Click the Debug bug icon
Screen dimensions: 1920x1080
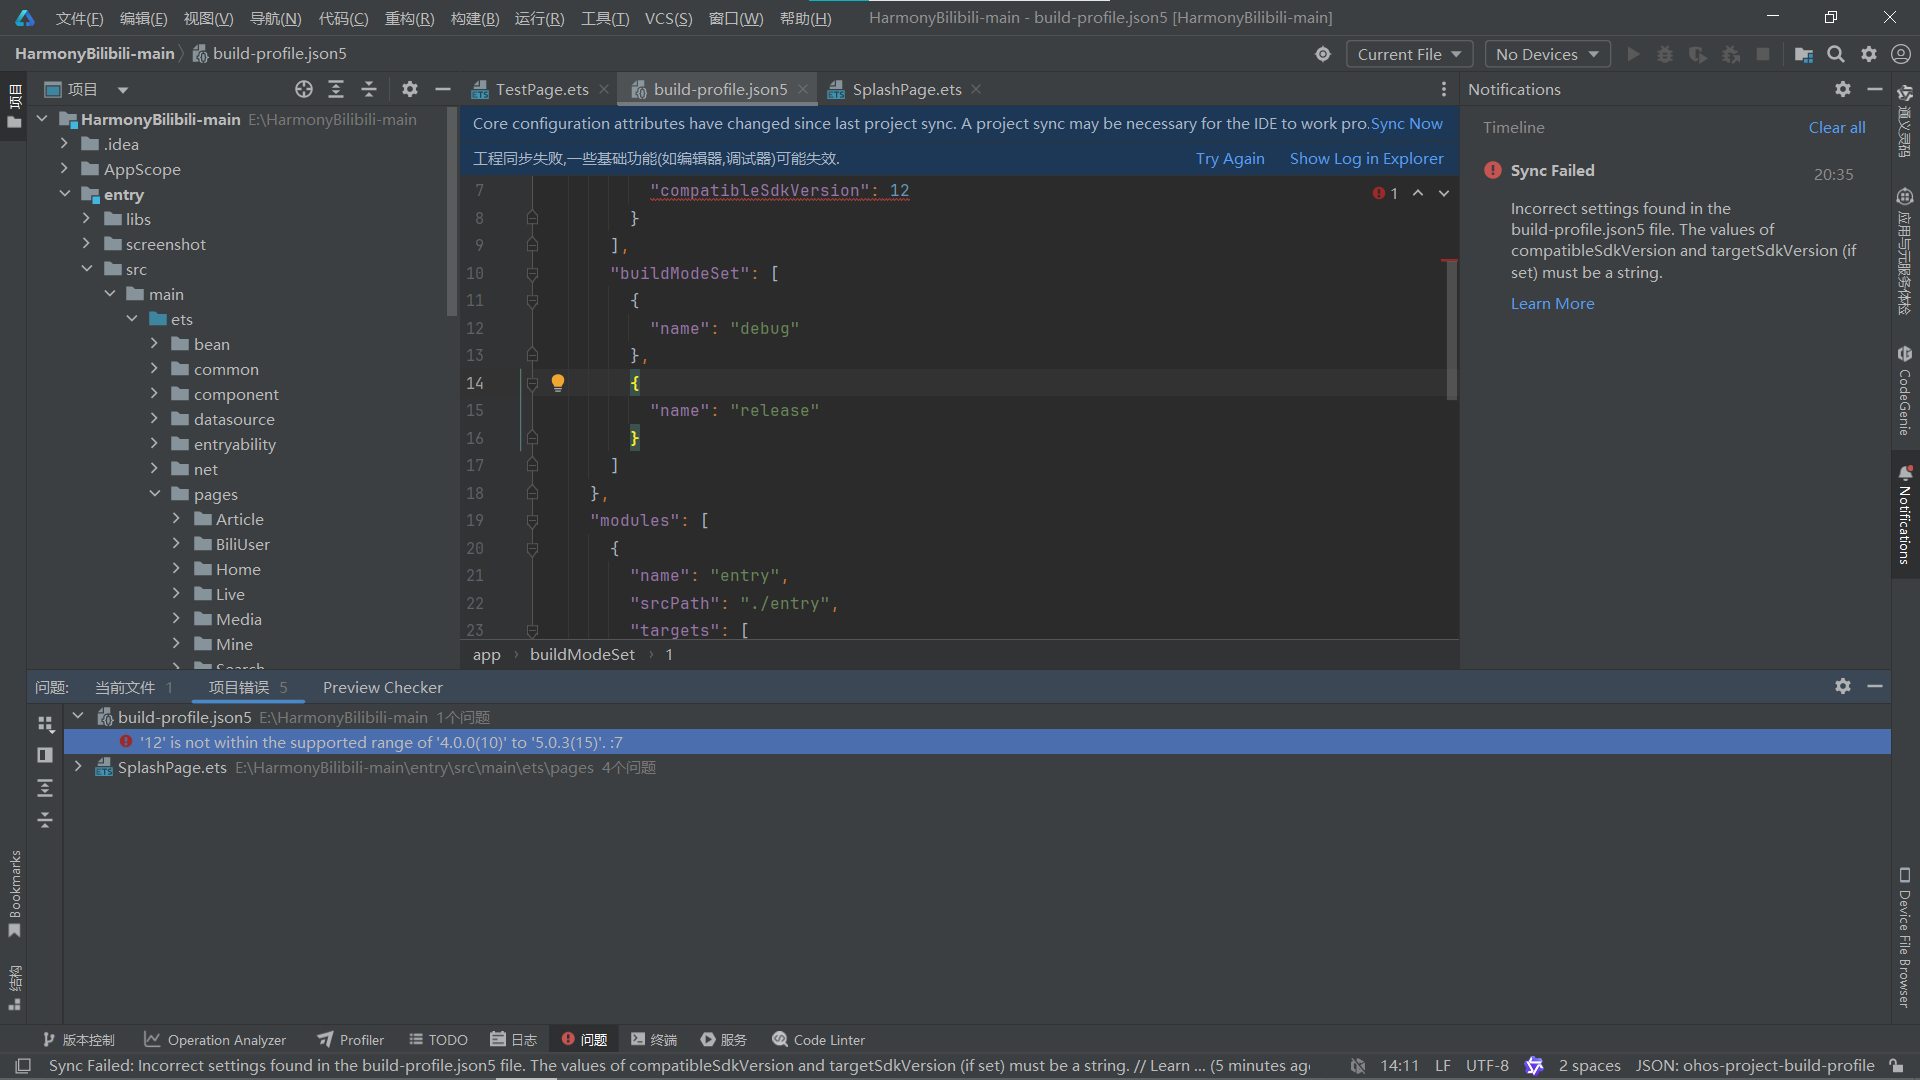pyautogui.click(x=1665, y=54)
